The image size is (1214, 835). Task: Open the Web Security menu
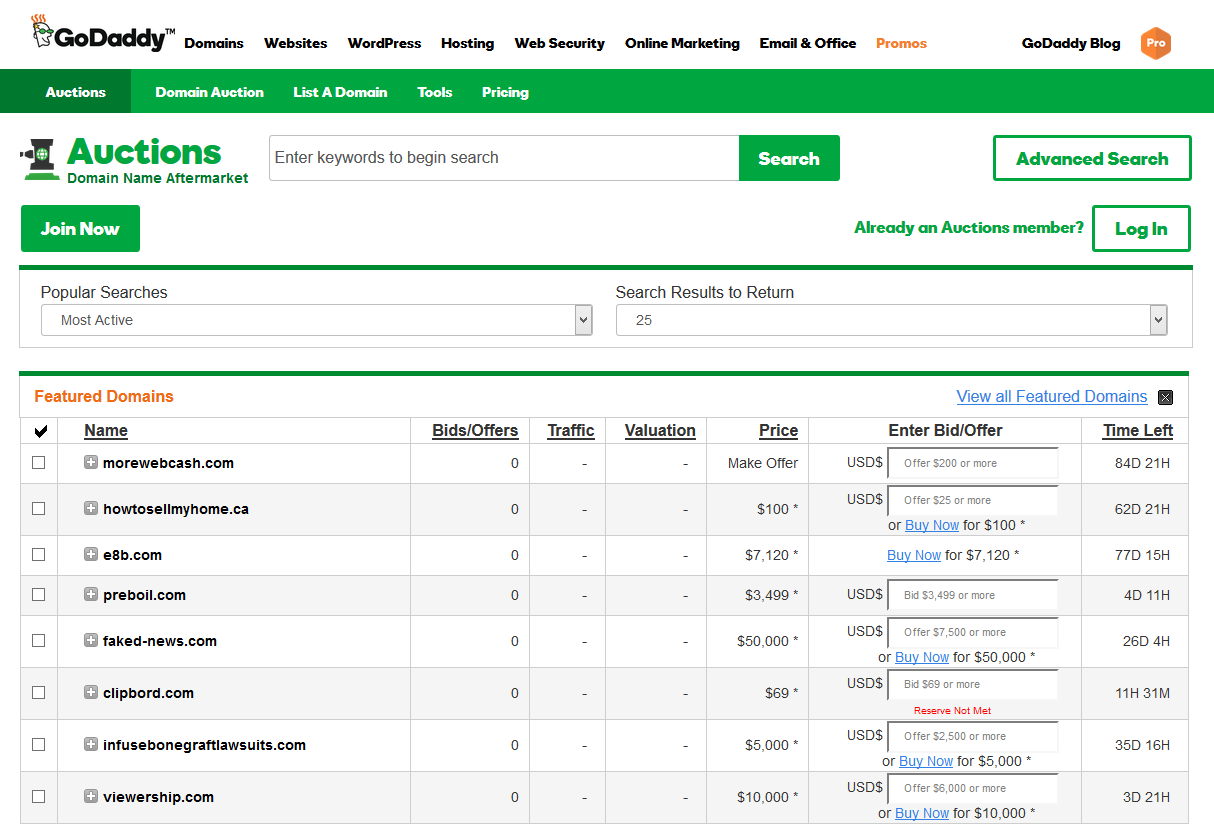560,43
